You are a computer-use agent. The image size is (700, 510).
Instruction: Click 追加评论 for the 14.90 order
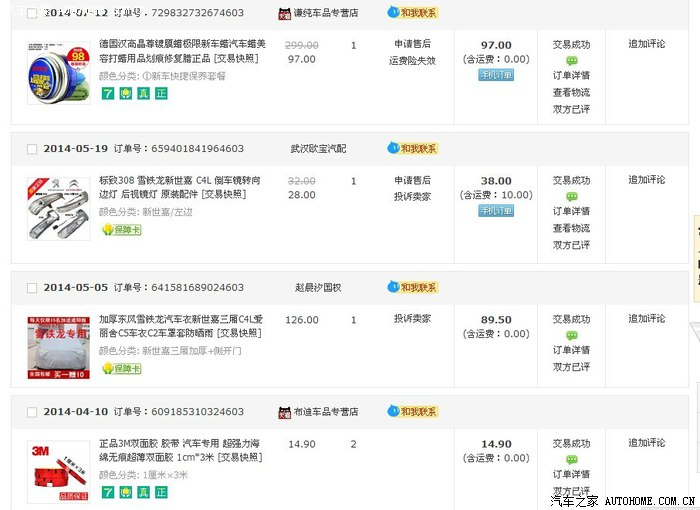(646, 443)
